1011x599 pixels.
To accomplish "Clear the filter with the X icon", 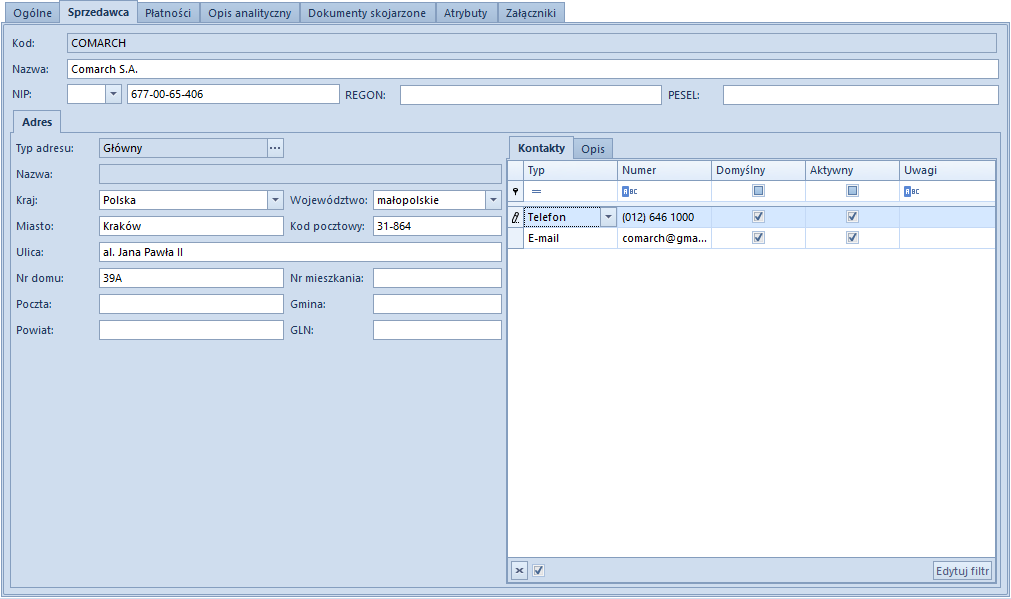I will 519,571.
